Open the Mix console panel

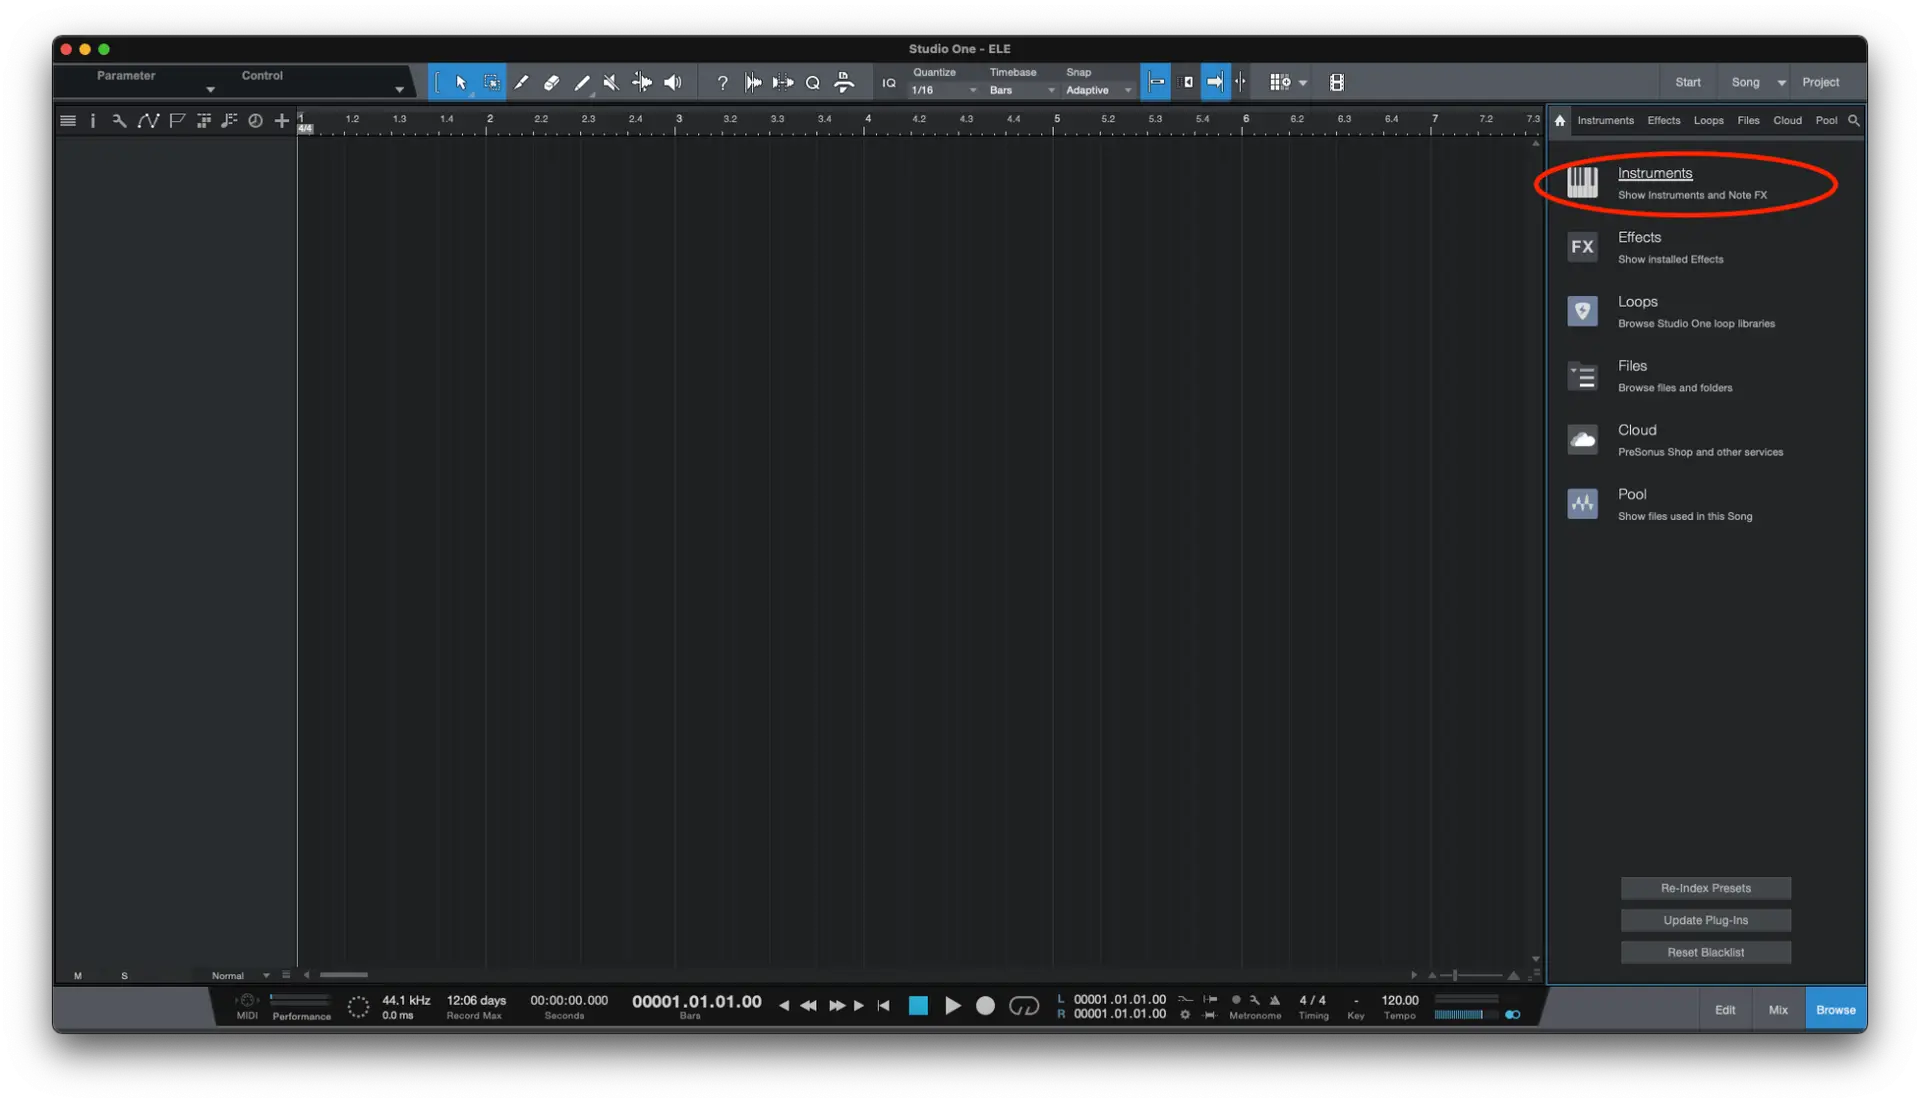[1777, 1010]
